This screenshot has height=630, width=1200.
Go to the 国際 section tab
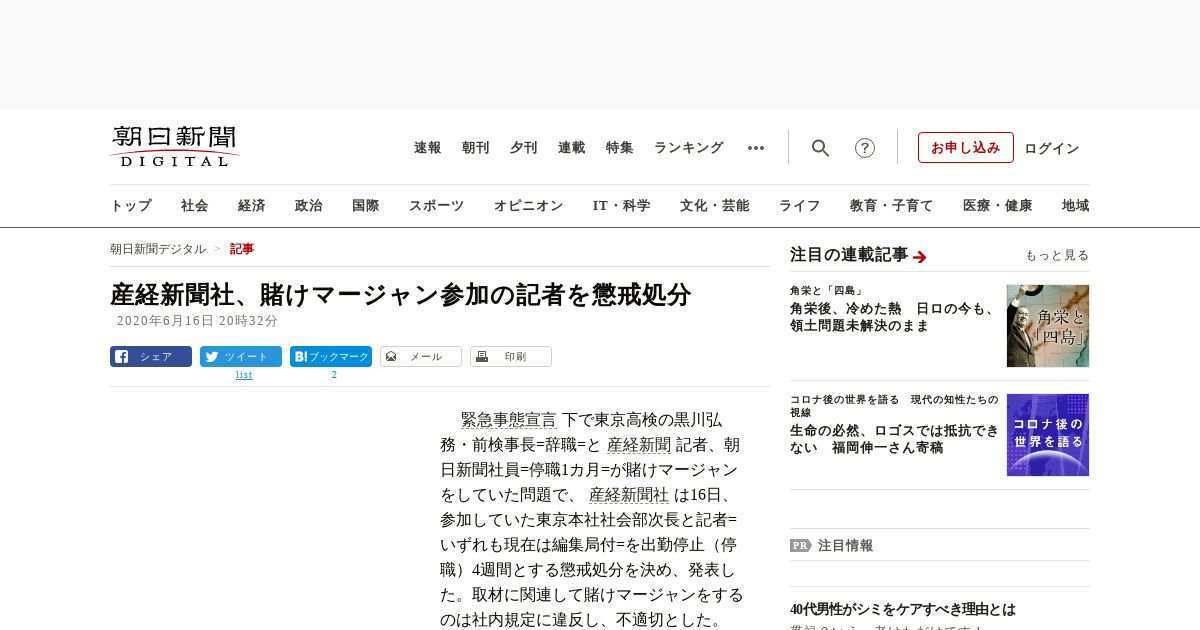(366, 206)
